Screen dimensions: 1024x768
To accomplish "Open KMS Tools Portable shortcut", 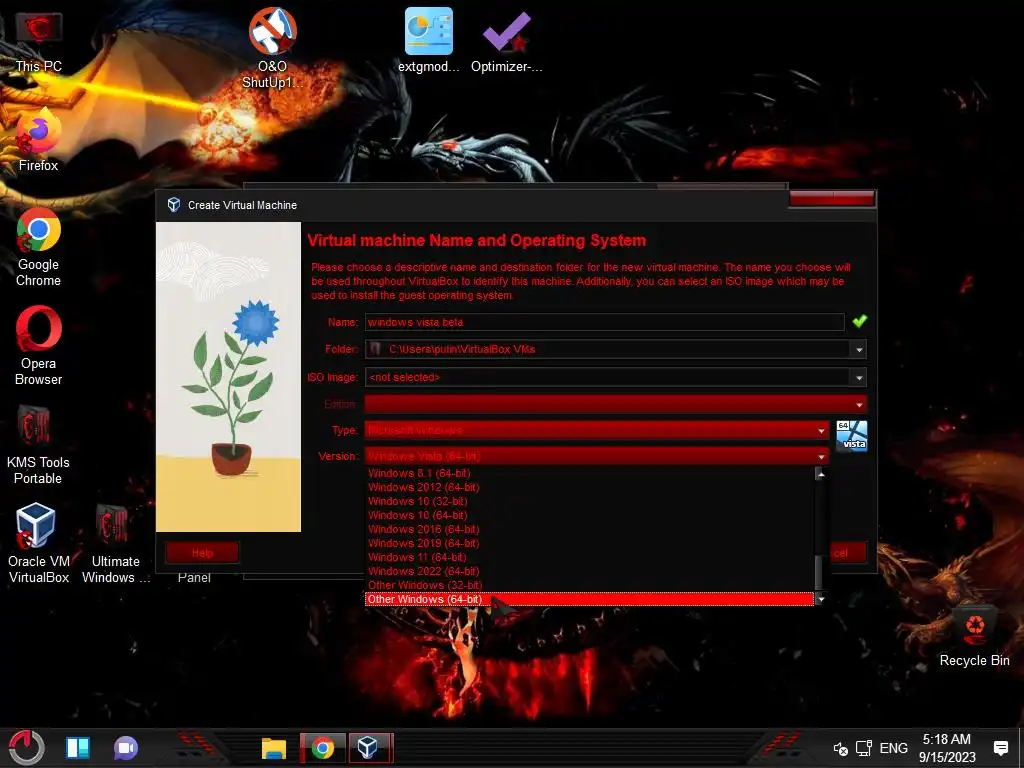I will 39,445.
